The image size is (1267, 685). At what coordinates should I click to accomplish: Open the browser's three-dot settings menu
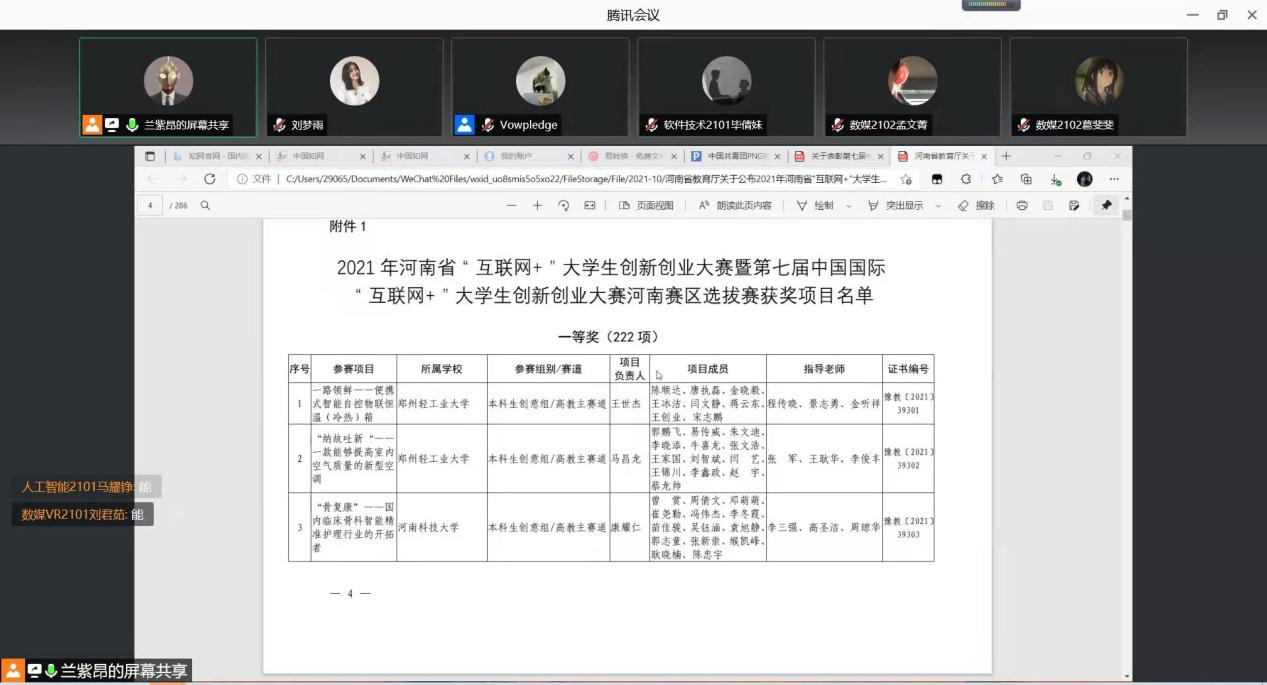[1114, 179]
